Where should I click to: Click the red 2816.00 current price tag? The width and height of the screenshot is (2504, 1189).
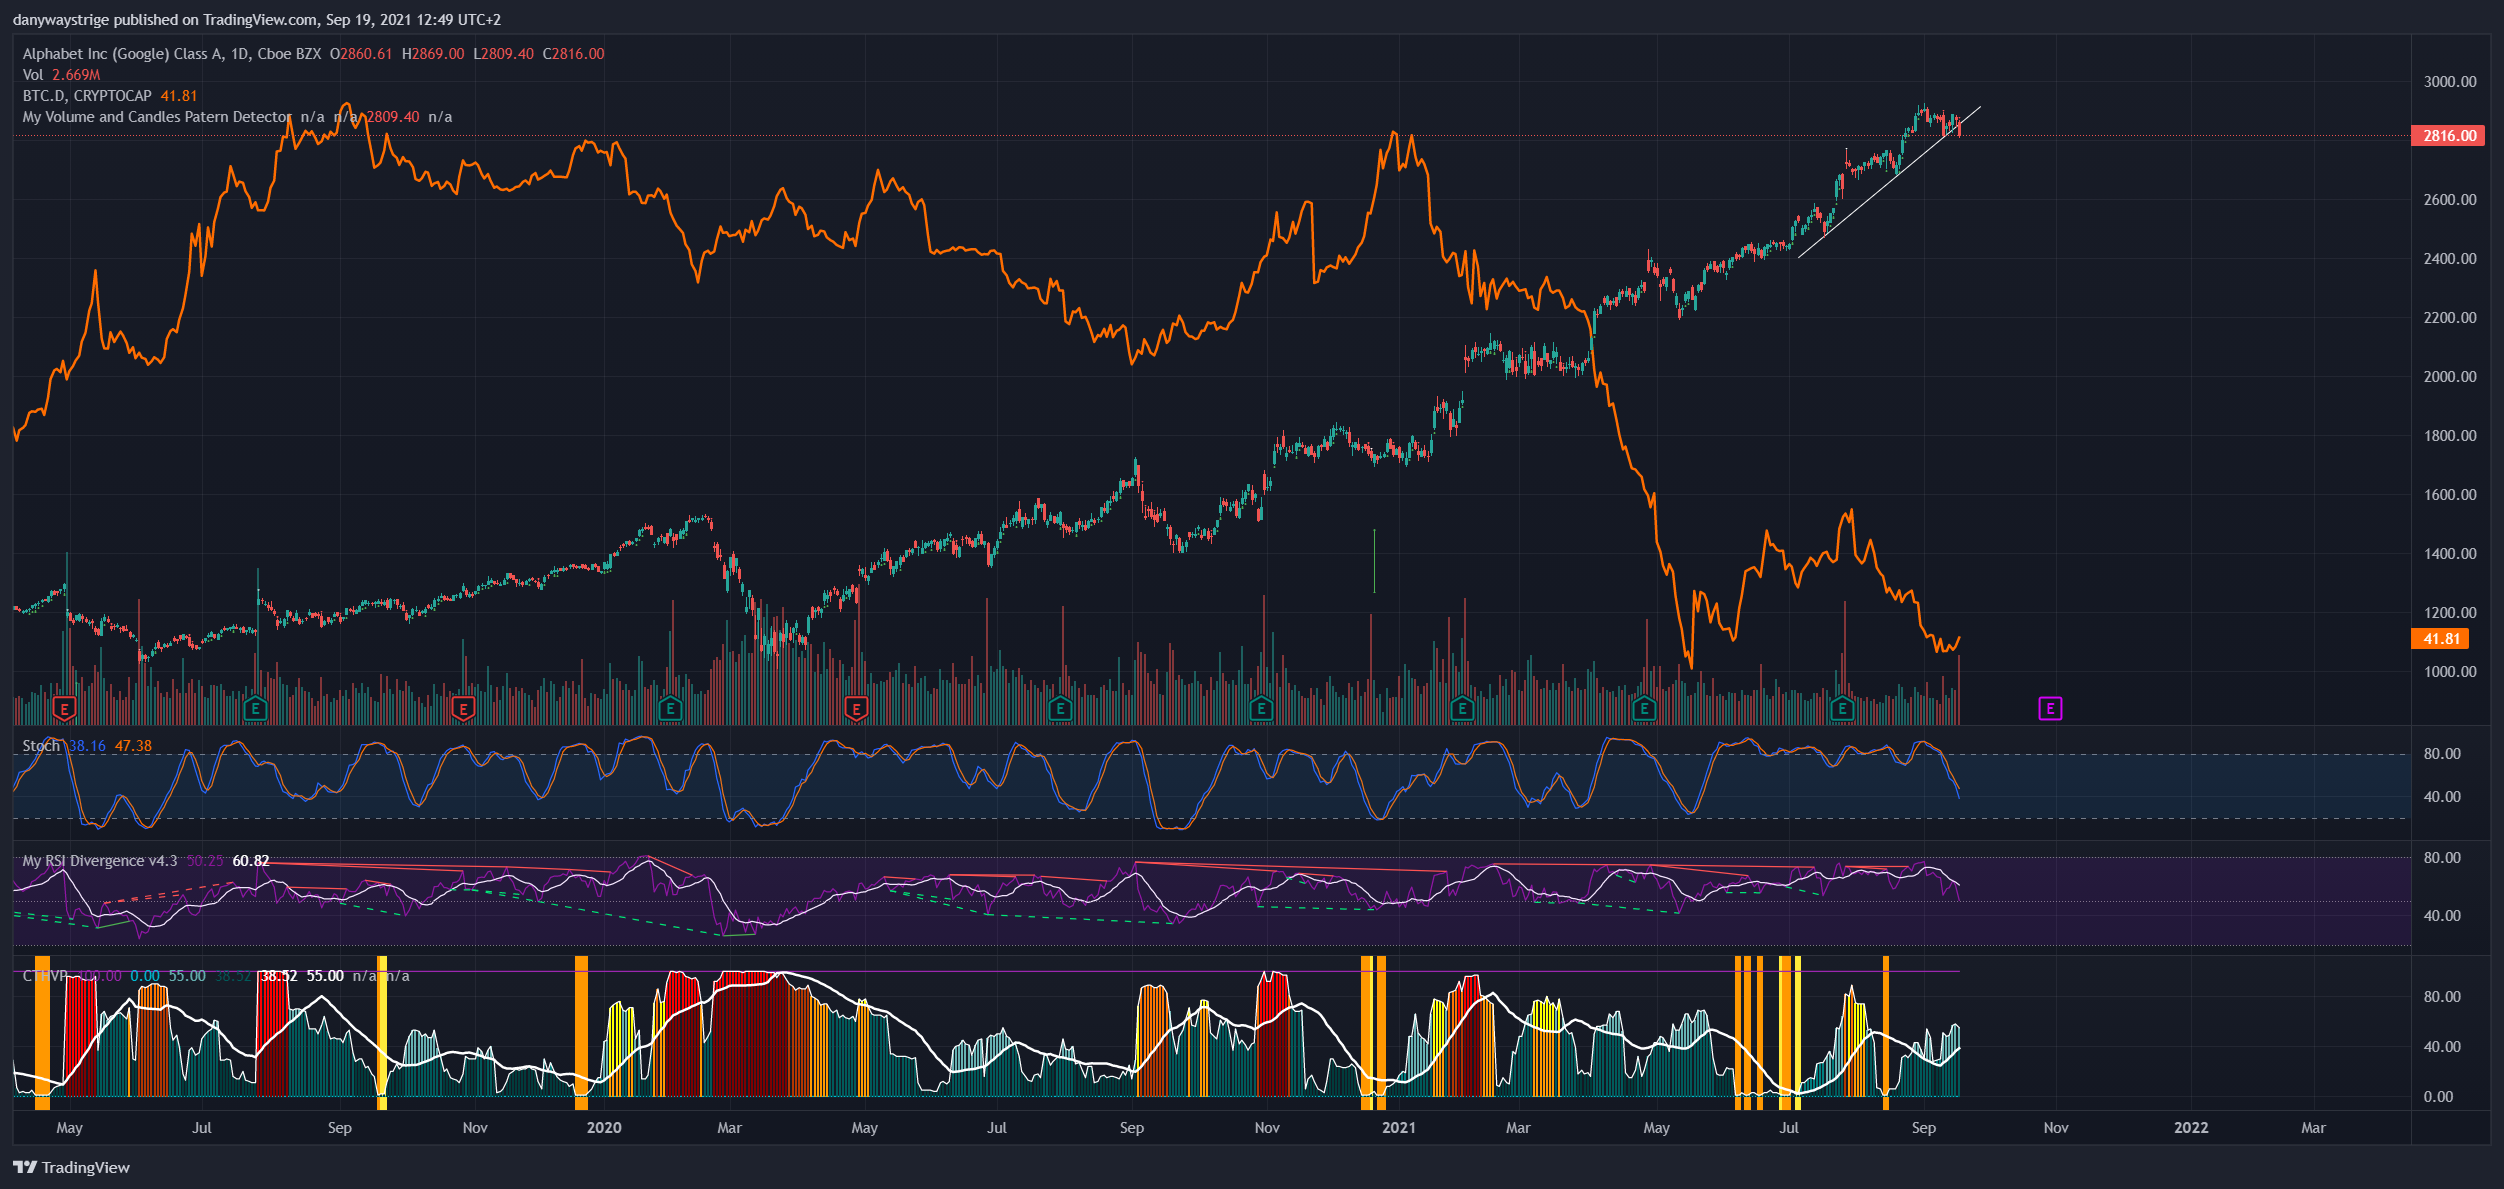click(x=2448, y=135)
